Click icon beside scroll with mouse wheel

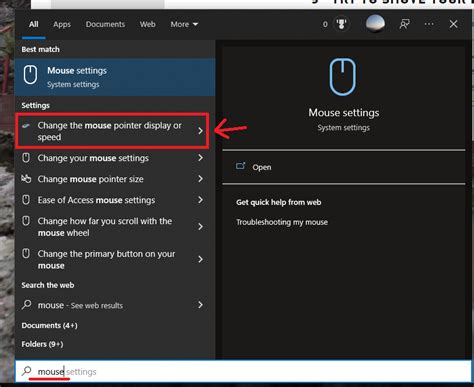click(x=26, y=221)
